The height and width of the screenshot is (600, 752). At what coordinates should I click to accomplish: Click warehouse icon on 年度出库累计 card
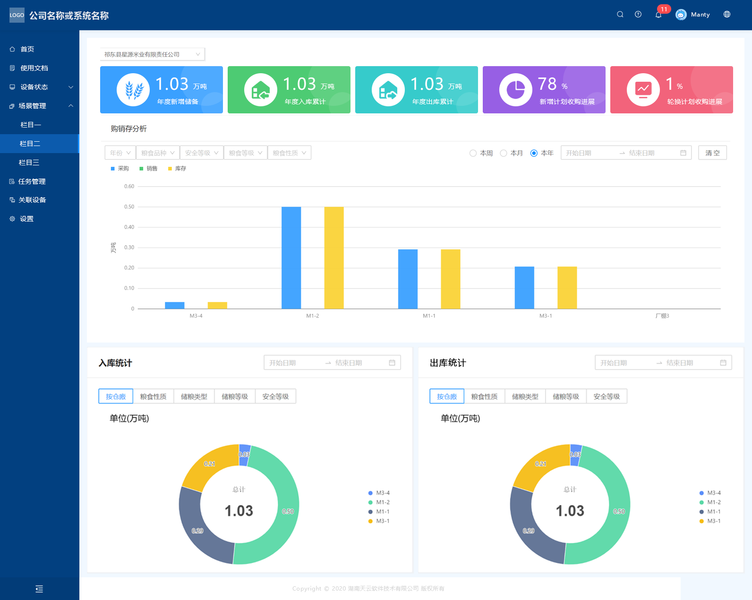[388, 90]
